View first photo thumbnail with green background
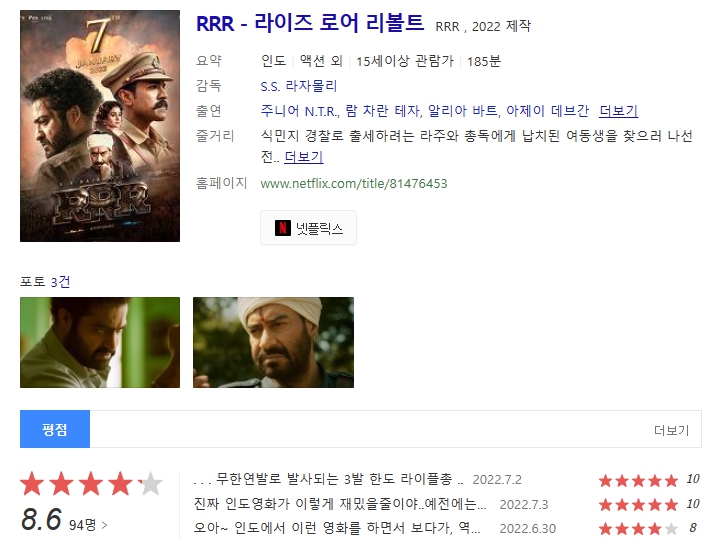 coord(100,342)
